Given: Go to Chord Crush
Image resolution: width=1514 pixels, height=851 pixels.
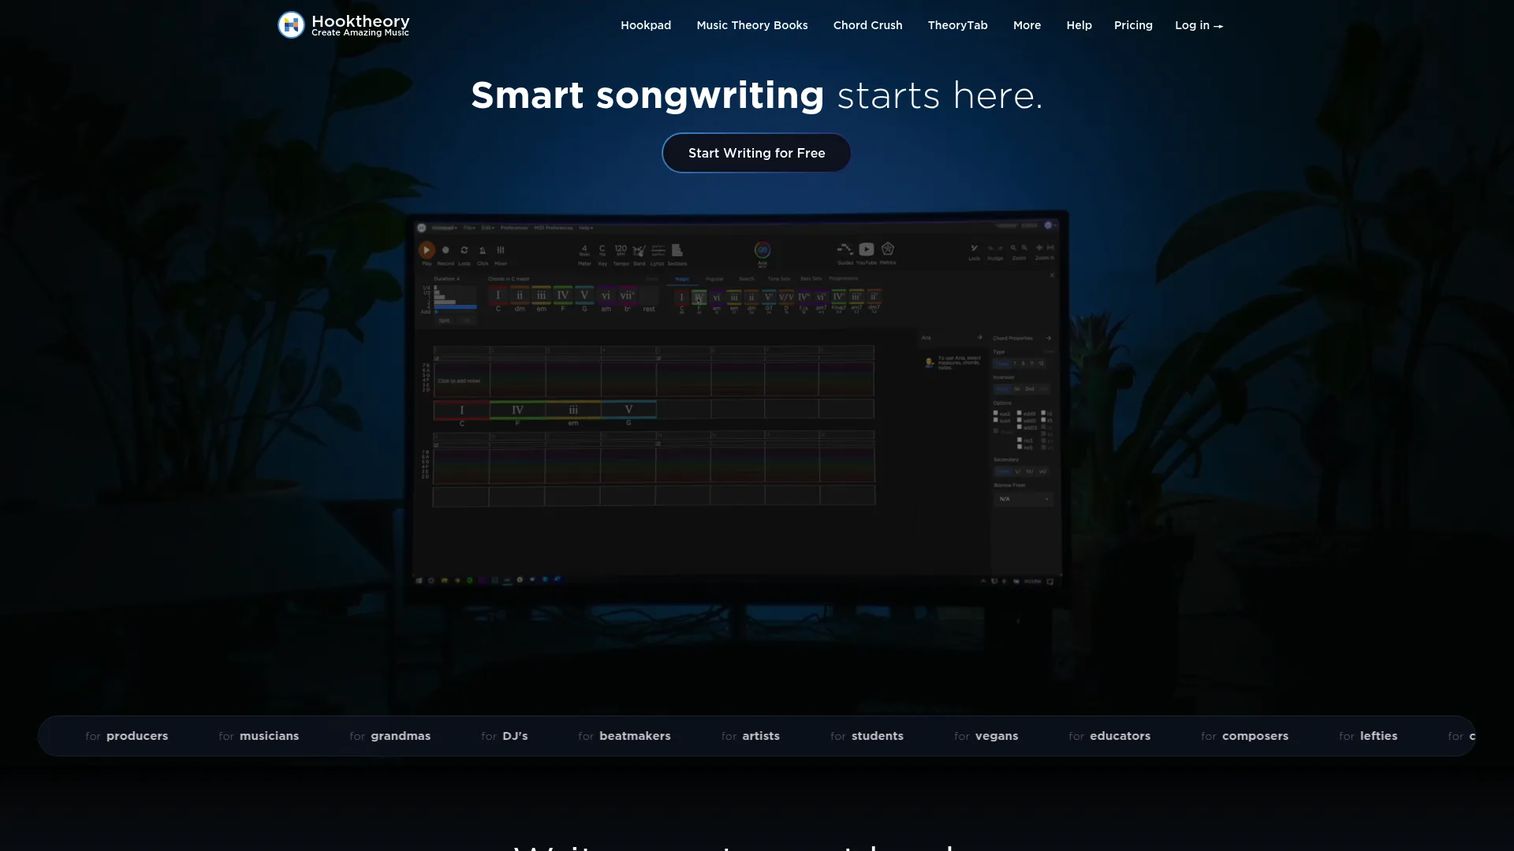Looking at the screenshot, I should [x=868, y=25].
